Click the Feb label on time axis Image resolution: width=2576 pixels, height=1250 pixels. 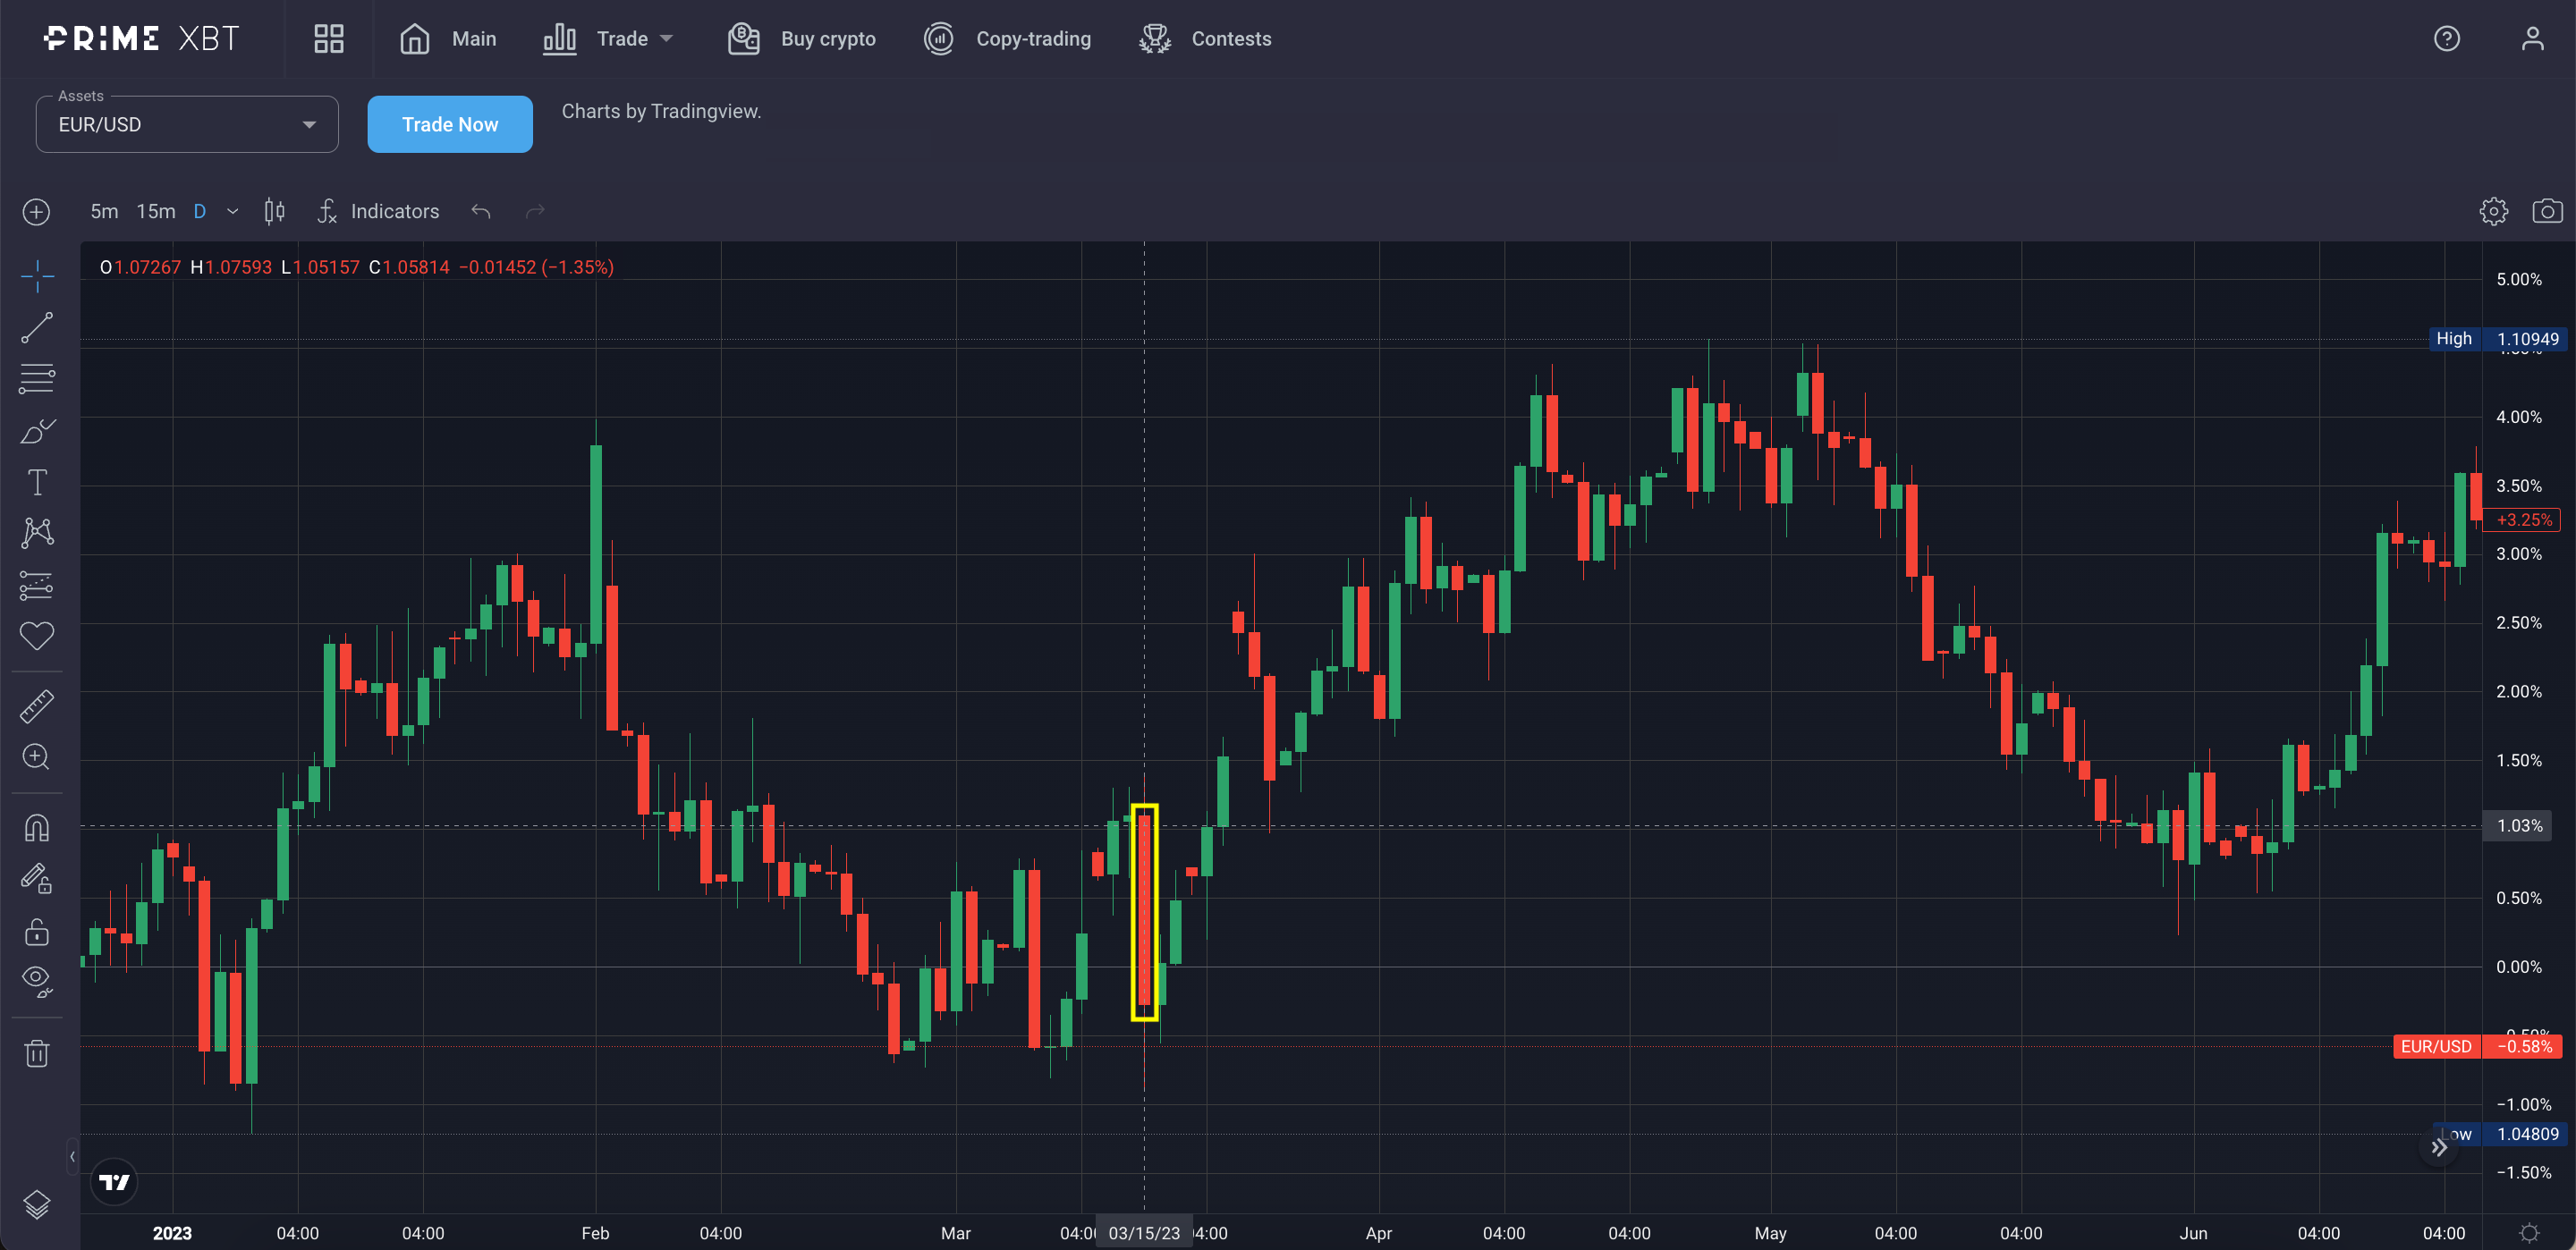tap(595, 1233)
